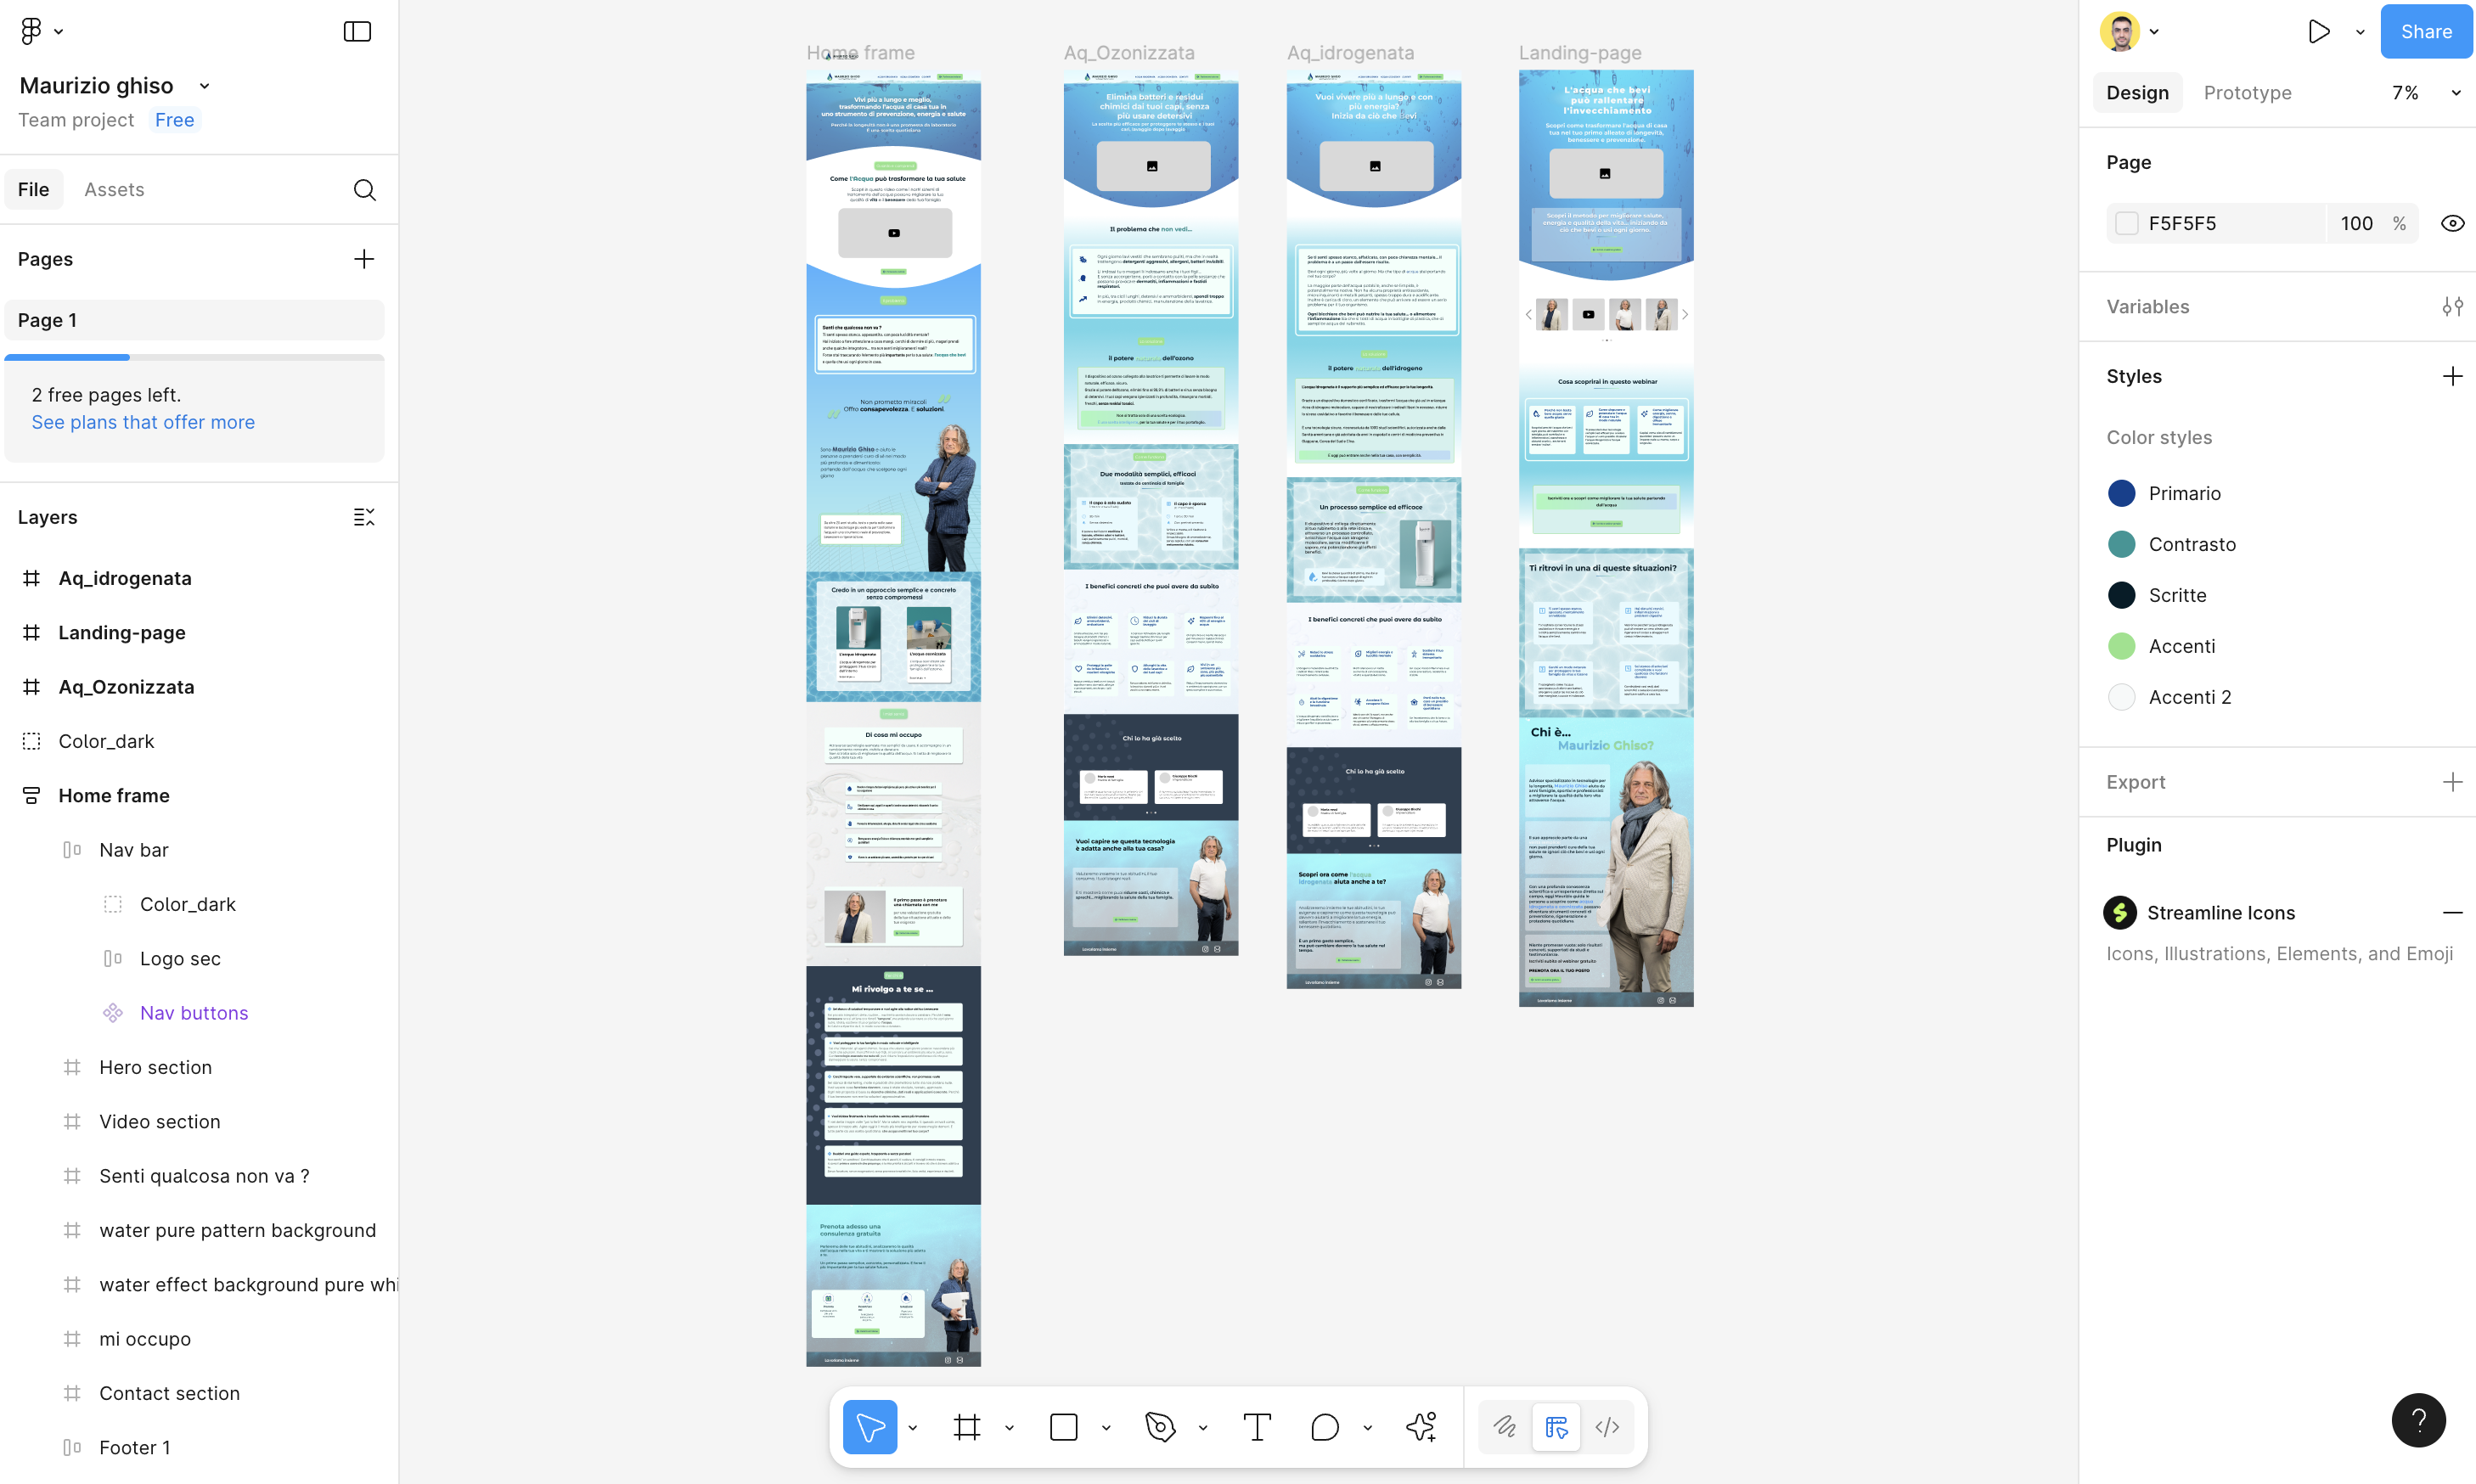Select the Text tool
Viewport: 2476px width, 1484px height.
click(1257, 1427)
